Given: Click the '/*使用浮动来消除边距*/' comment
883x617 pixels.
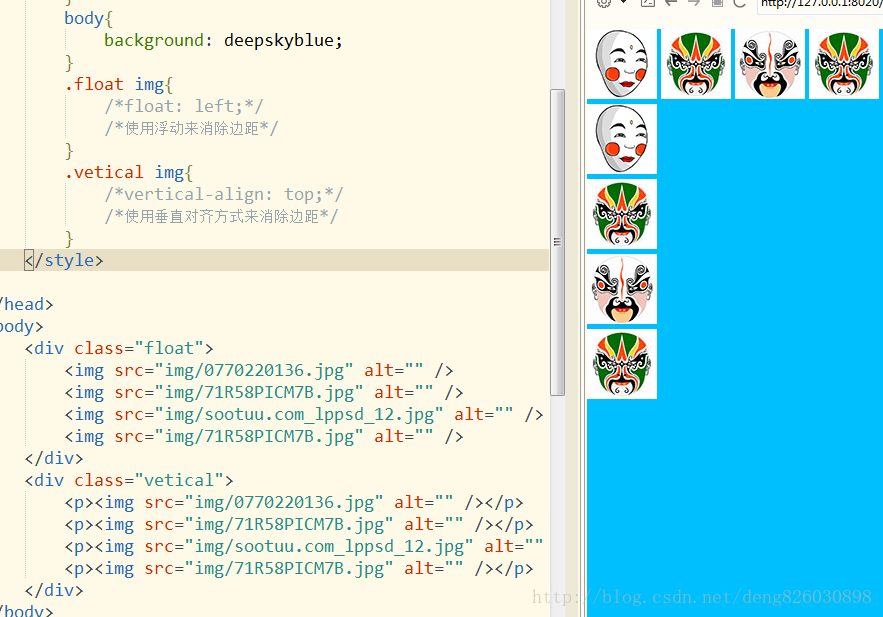Looking at the screenshot, I should click(x=191, y=128).
